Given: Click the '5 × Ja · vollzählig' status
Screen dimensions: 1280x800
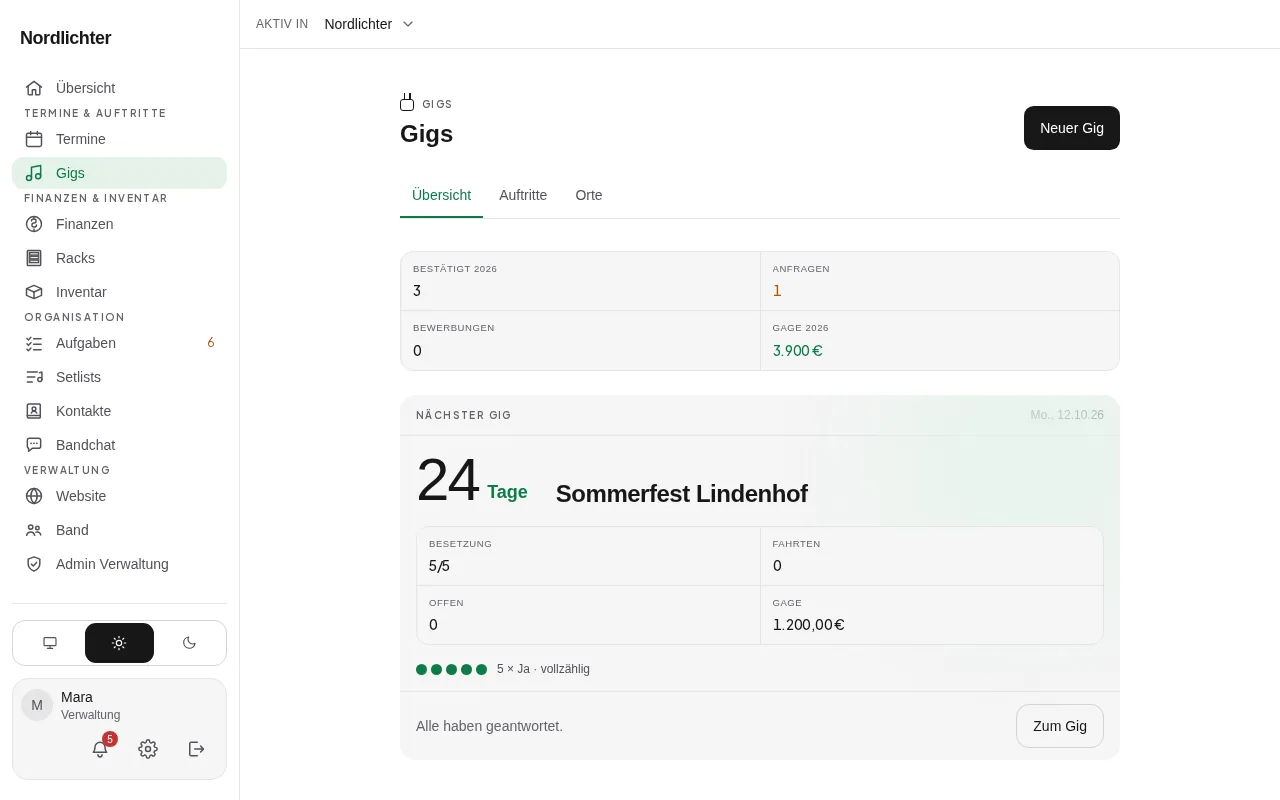Looking at the screenshot, I should [543, 669].
